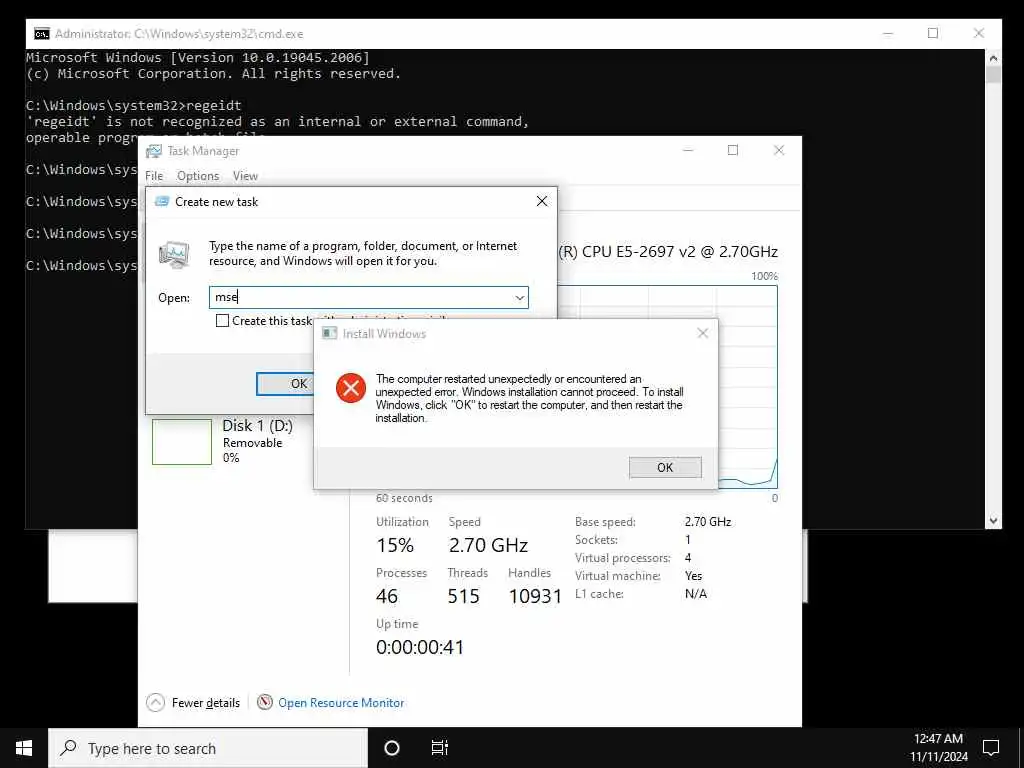Expand the Open combo box dropdown arrow
Viewport: 1024px width, 768px height.
pyautogui.click(x=520, y=298)
